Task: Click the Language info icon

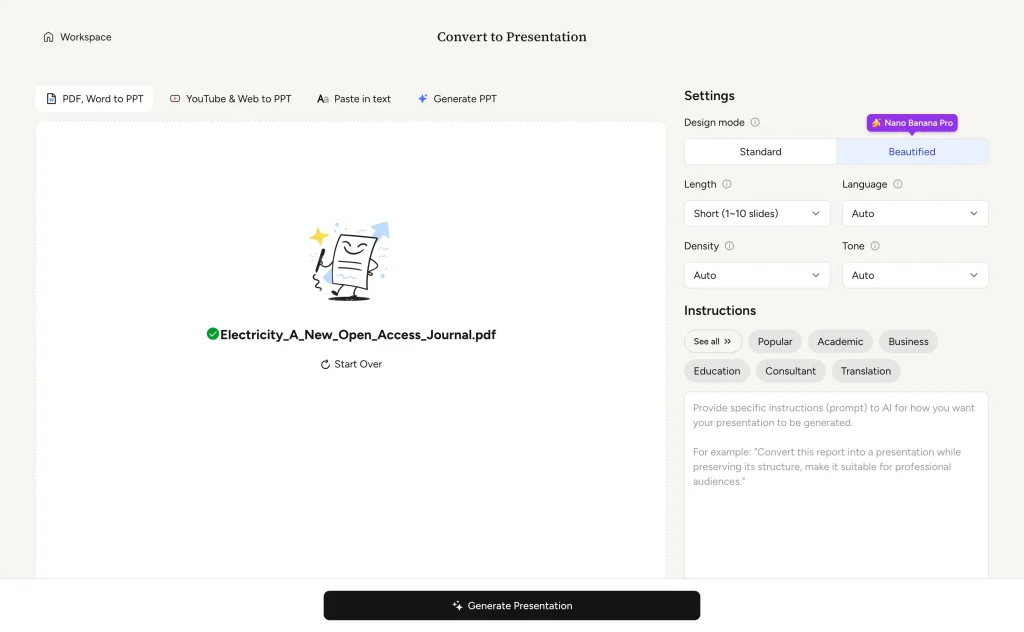Action: click(898, 184)
